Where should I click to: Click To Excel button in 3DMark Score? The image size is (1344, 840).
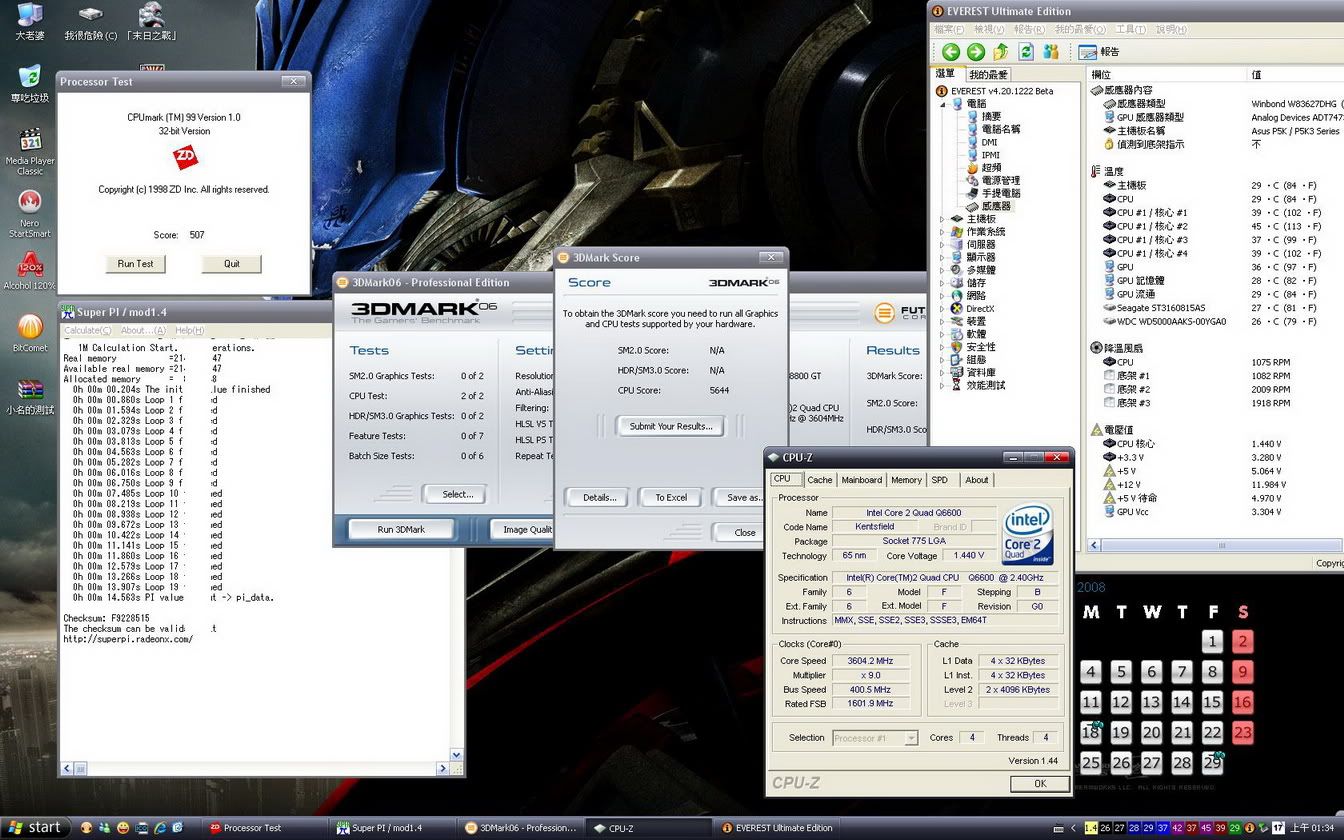coord(671,497)
